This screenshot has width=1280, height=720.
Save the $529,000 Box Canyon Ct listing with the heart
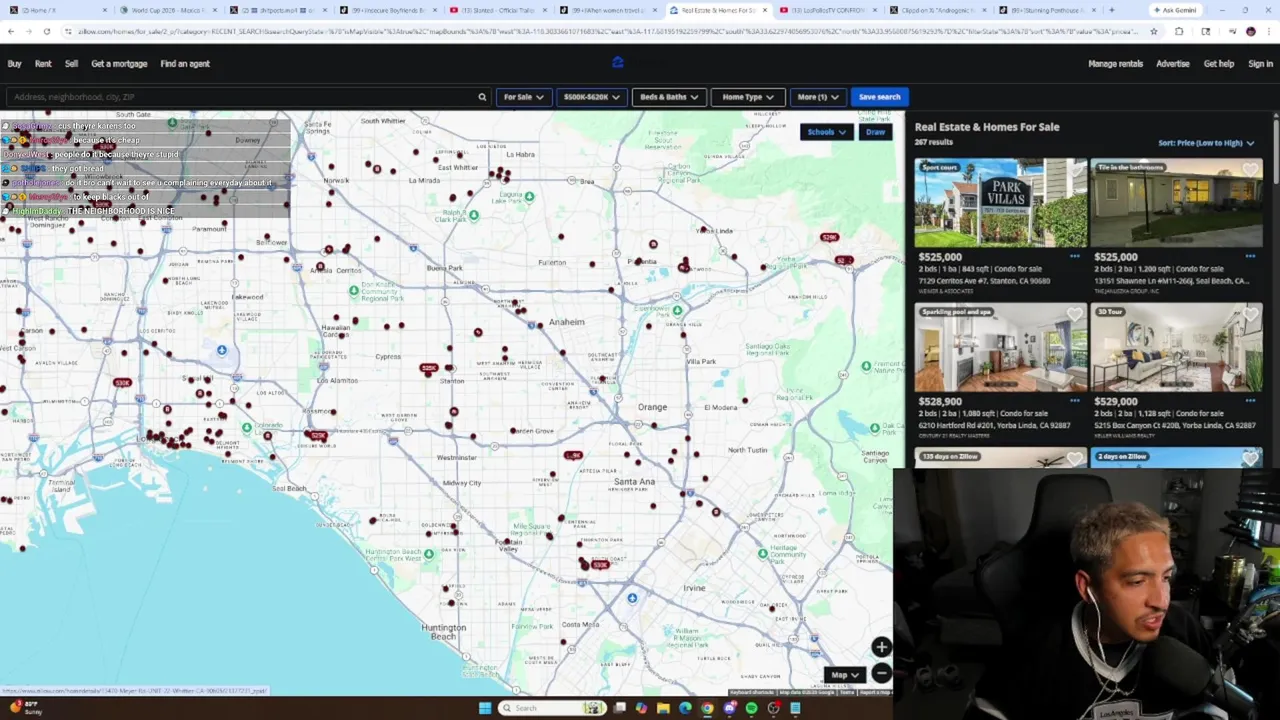(x=1251, y=315)
